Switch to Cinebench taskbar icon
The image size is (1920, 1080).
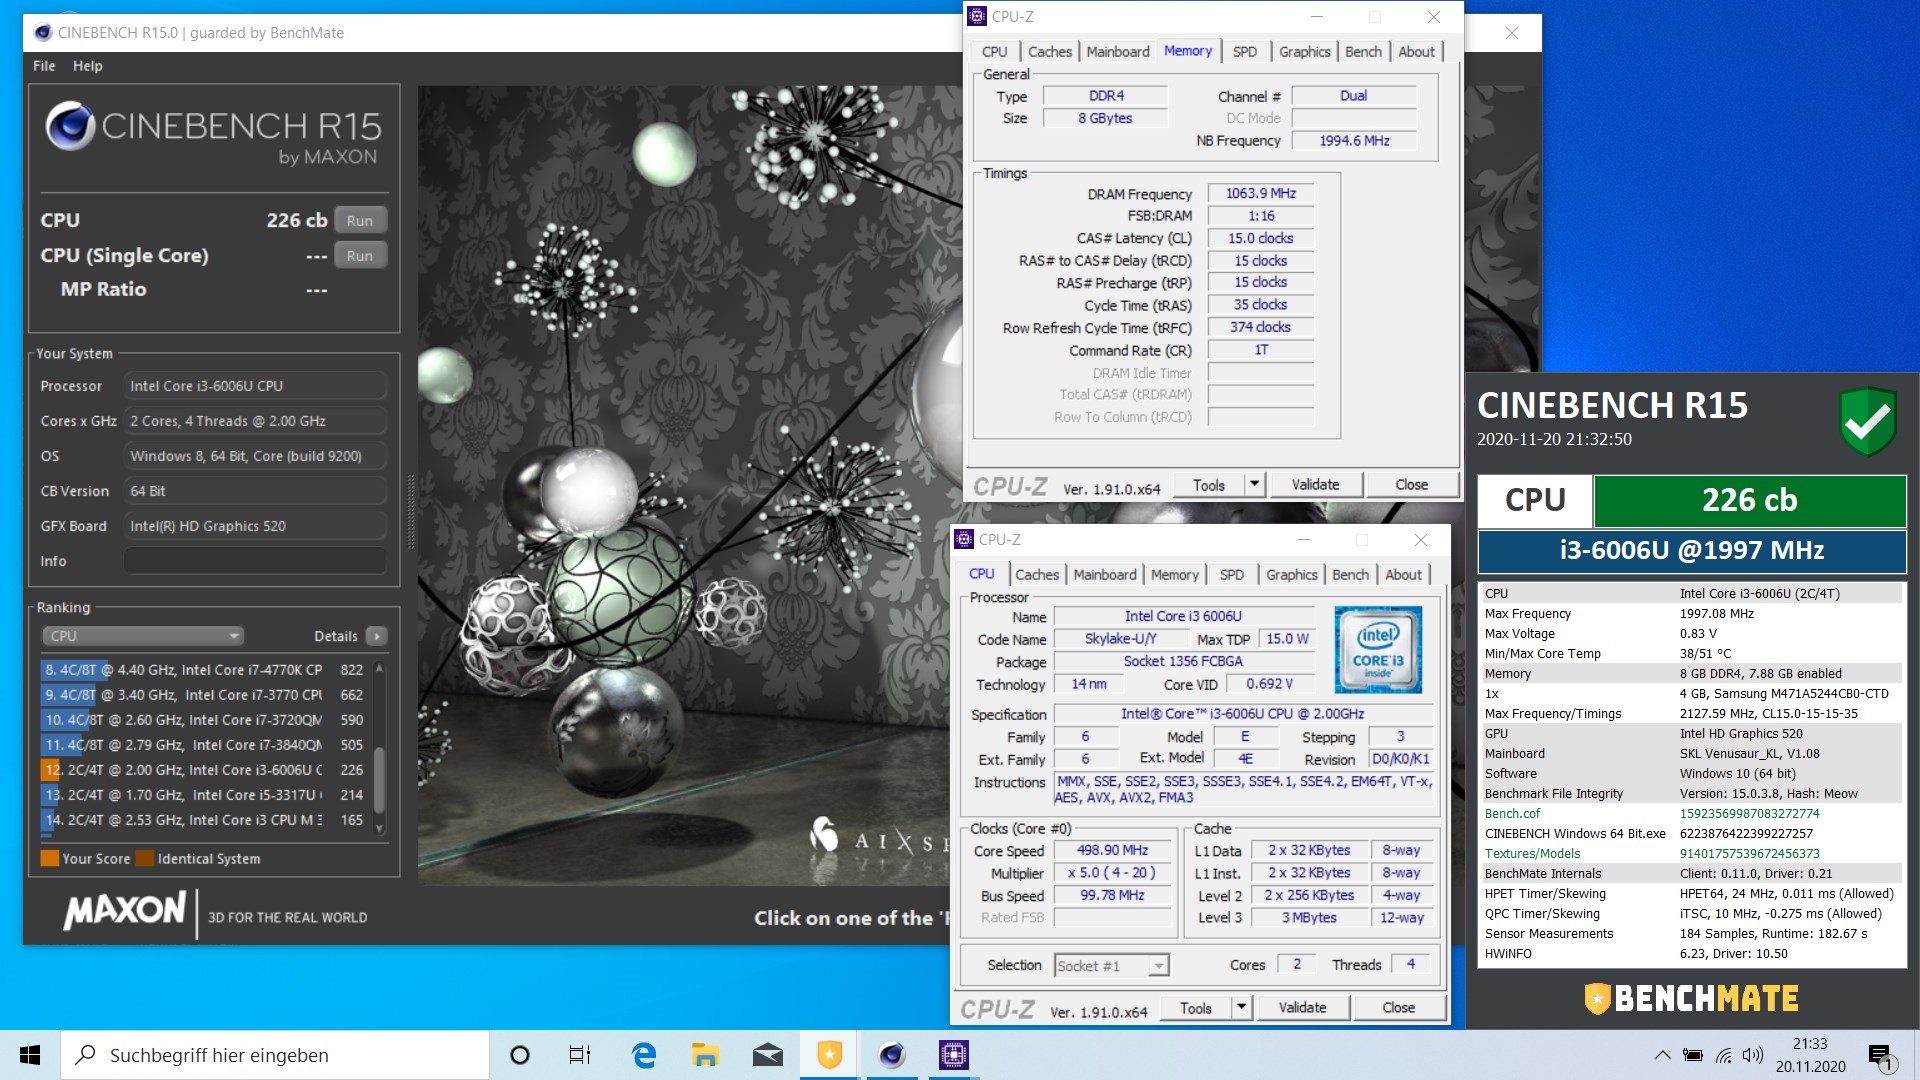(x=892, y=1055)
